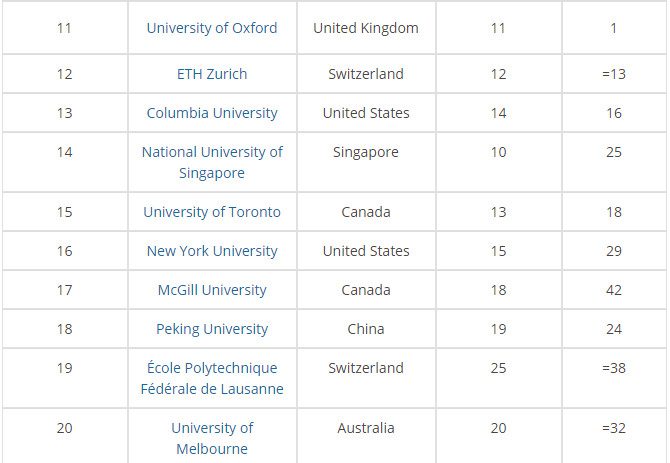Open the Columbia University link
670x463 pixels.
click(212, 113)
